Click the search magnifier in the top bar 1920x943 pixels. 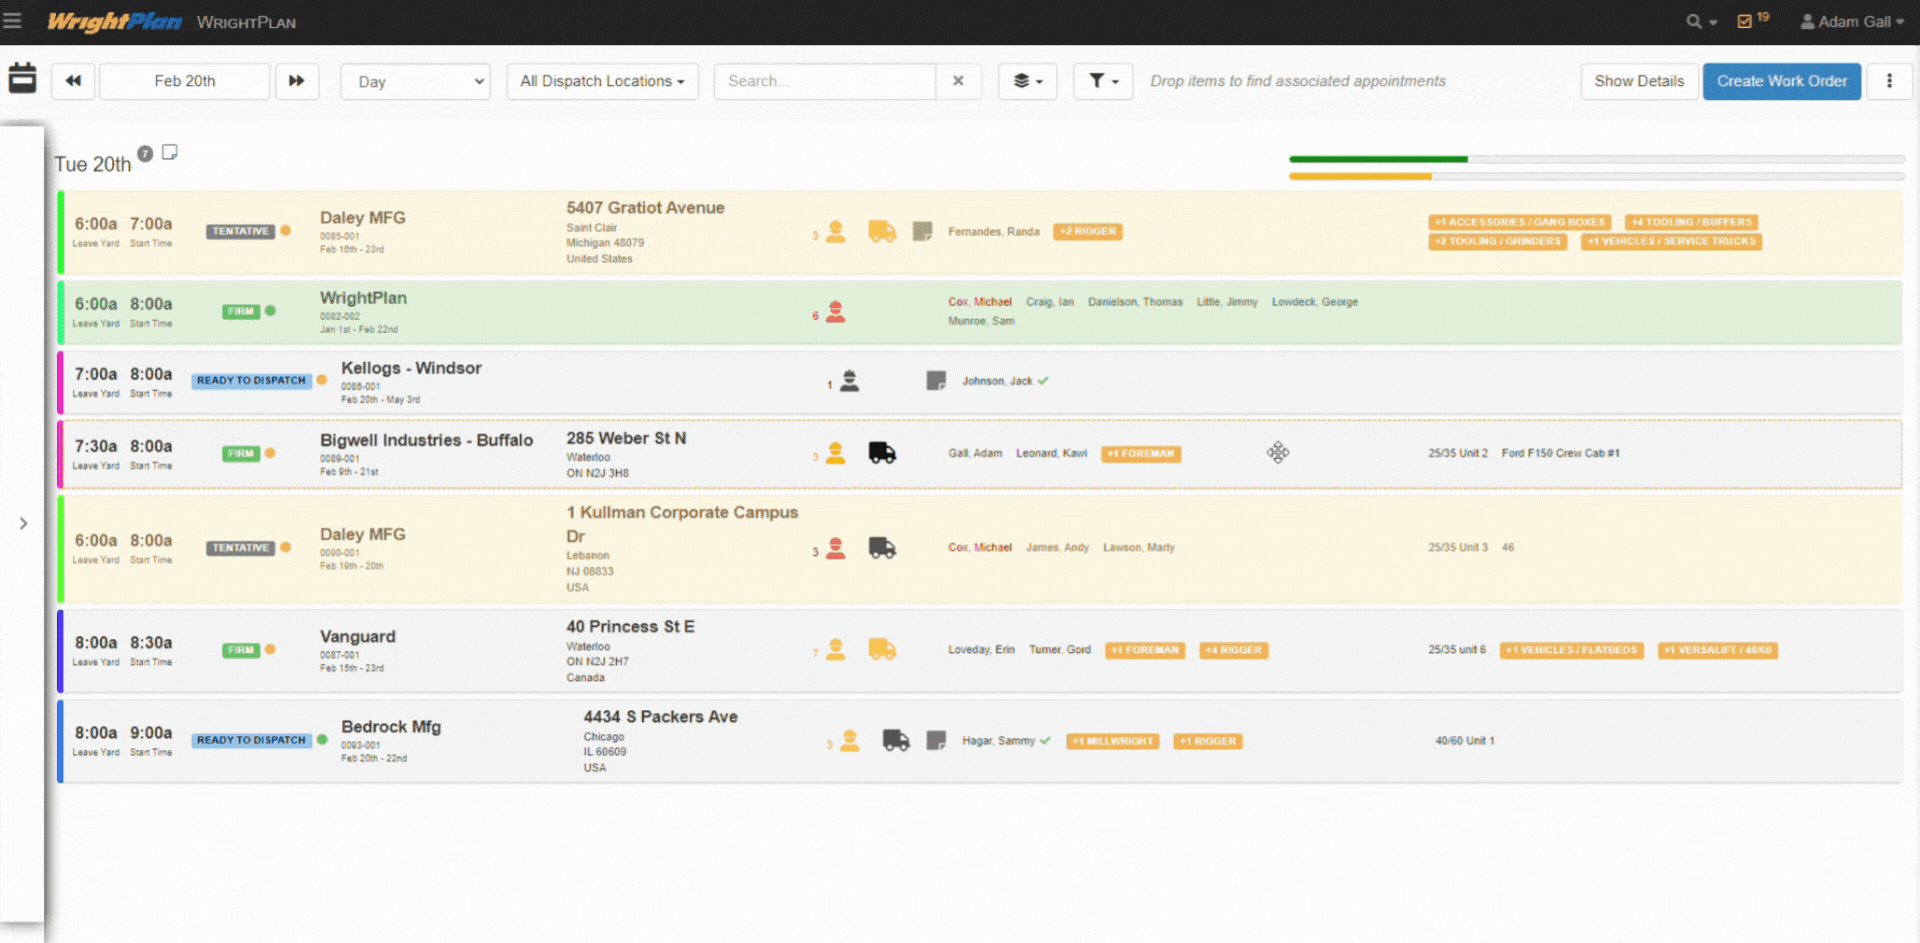[1694, 20]
